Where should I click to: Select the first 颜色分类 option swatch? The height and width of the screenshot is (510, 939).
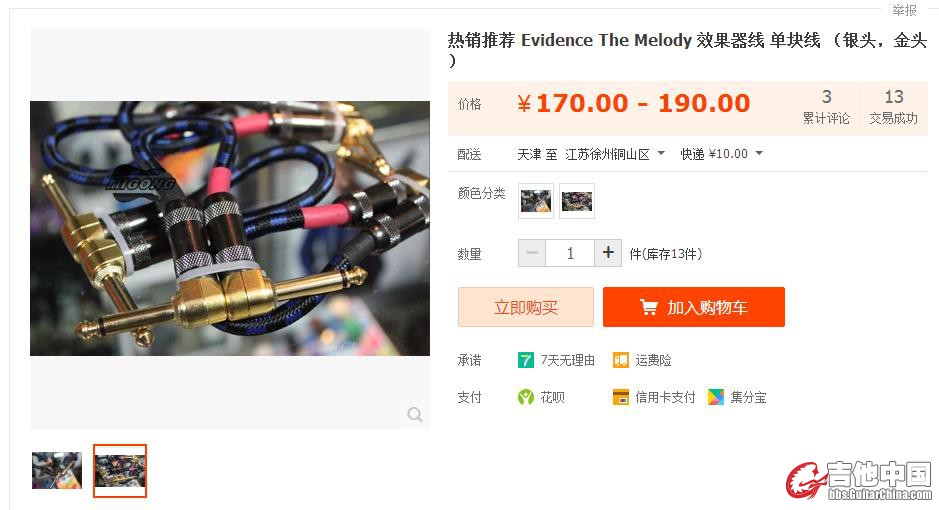pos(535,201)
